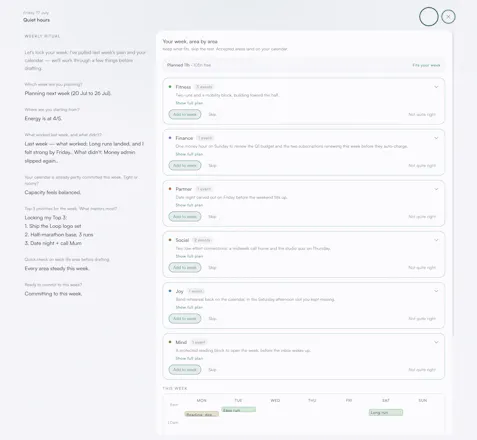Screen dimensions: 477x440
Task: Close the weekly ritual with the X icon
Action: pyautogui.click(x=448, y=17)
